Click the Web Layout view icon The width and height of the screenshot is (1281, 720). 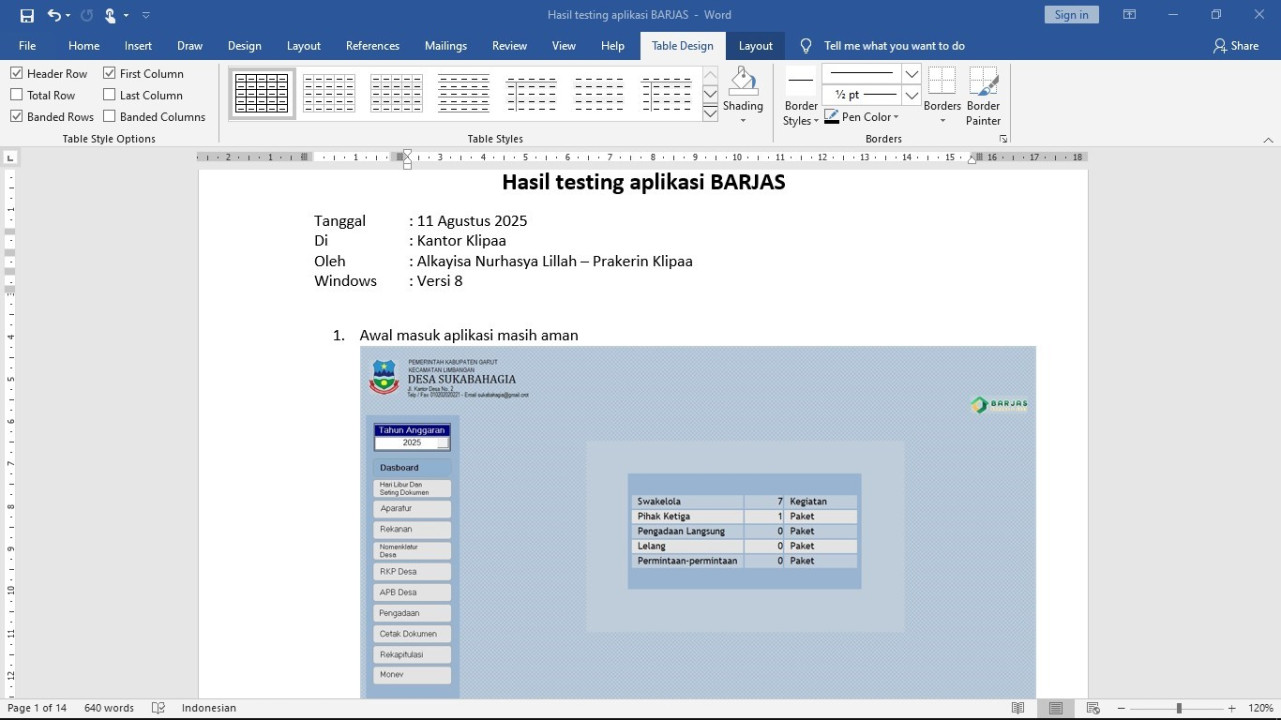click(1093, 708)
